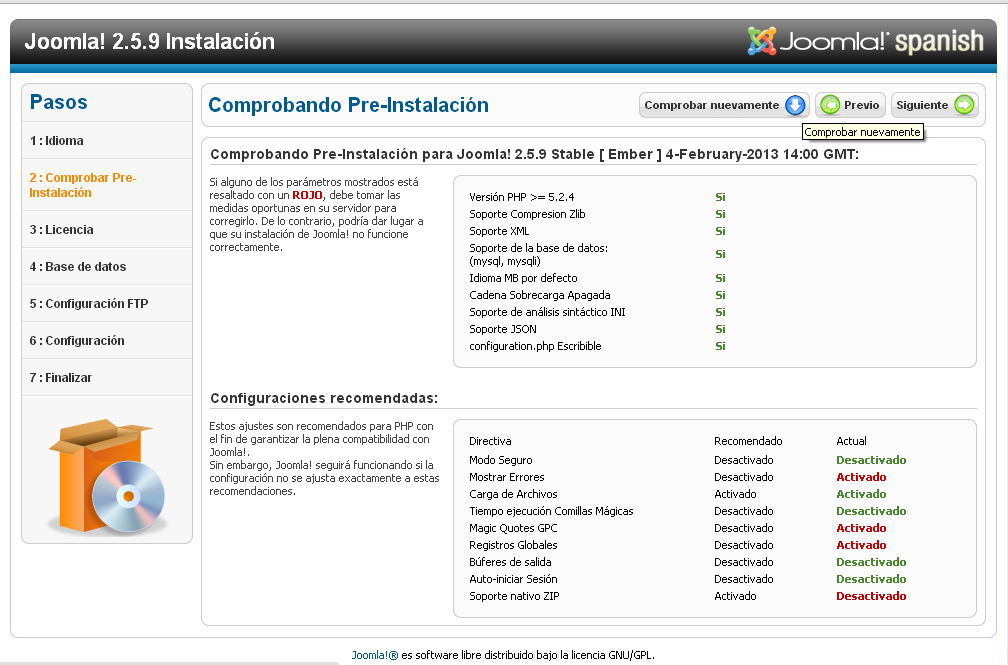Select step 1 : Idioma
The image size is (1008, 665).
point(57,141)
